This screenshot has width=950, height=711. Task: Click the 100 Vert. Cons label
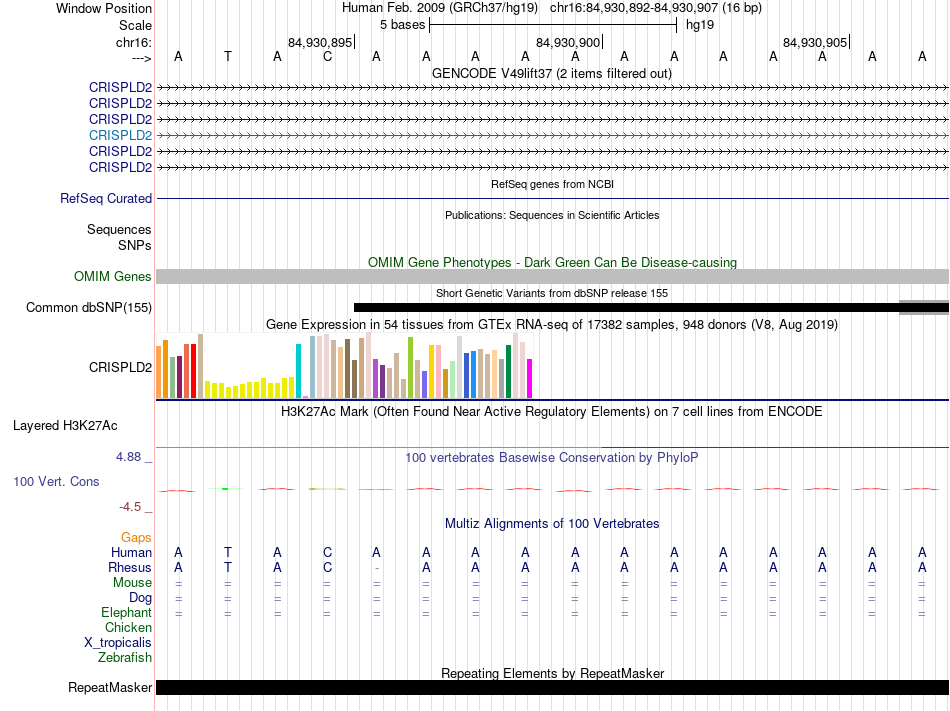(x=56, y=482)
